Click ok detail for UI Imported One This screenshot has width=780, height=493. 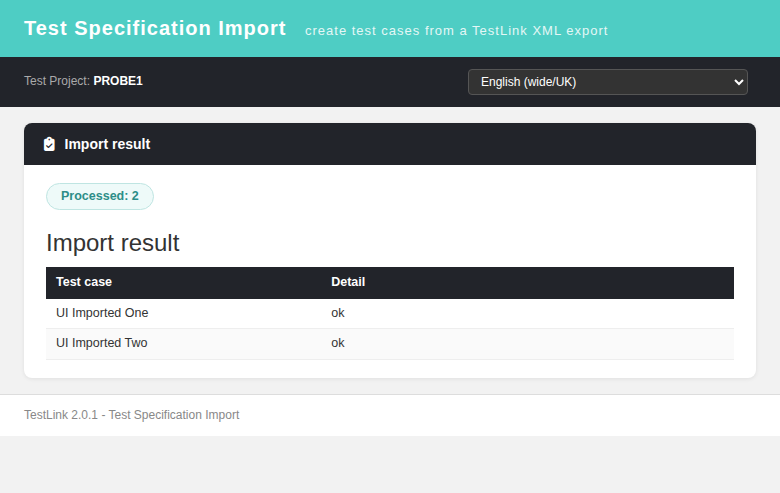click(338, 313)
